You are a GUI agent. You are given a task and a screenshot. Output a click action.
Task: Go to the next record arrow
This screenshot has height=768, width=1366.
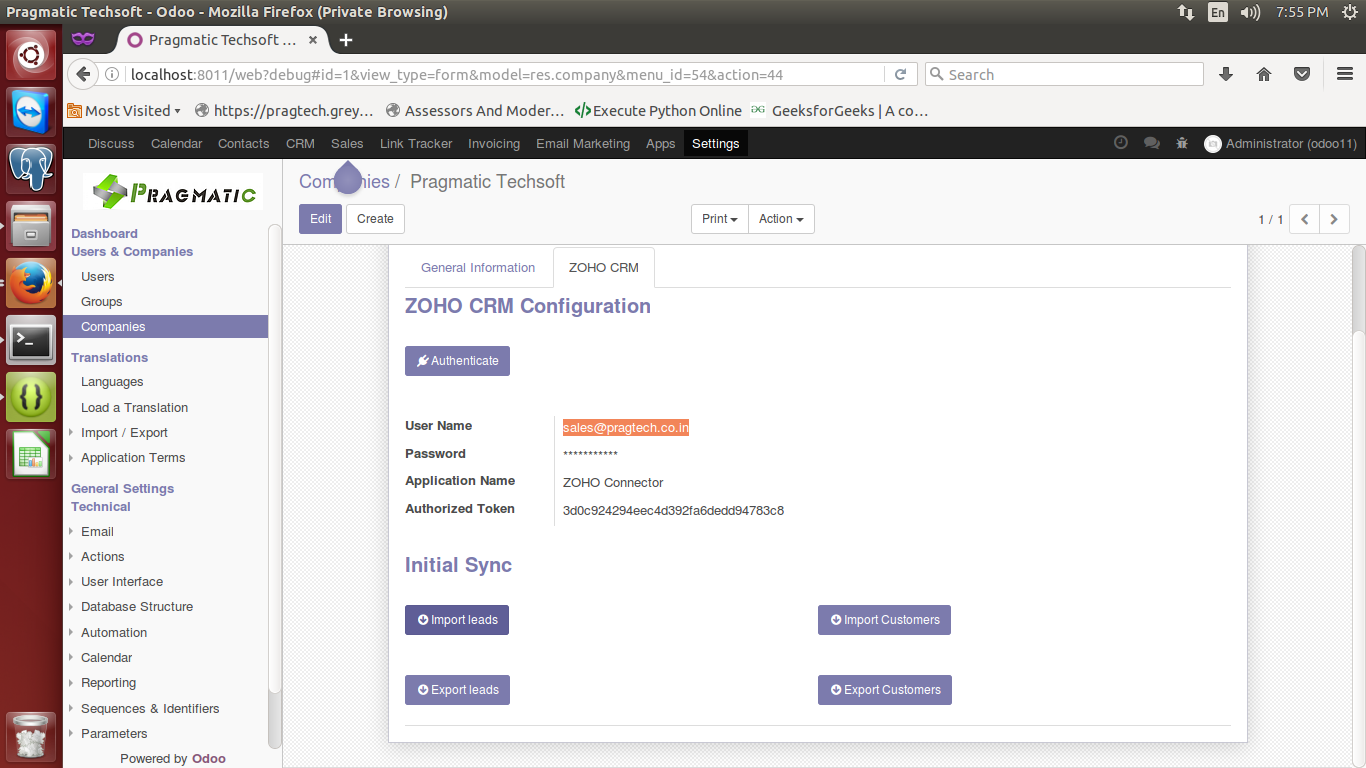pyautogui.click(x=1335, y=219)
